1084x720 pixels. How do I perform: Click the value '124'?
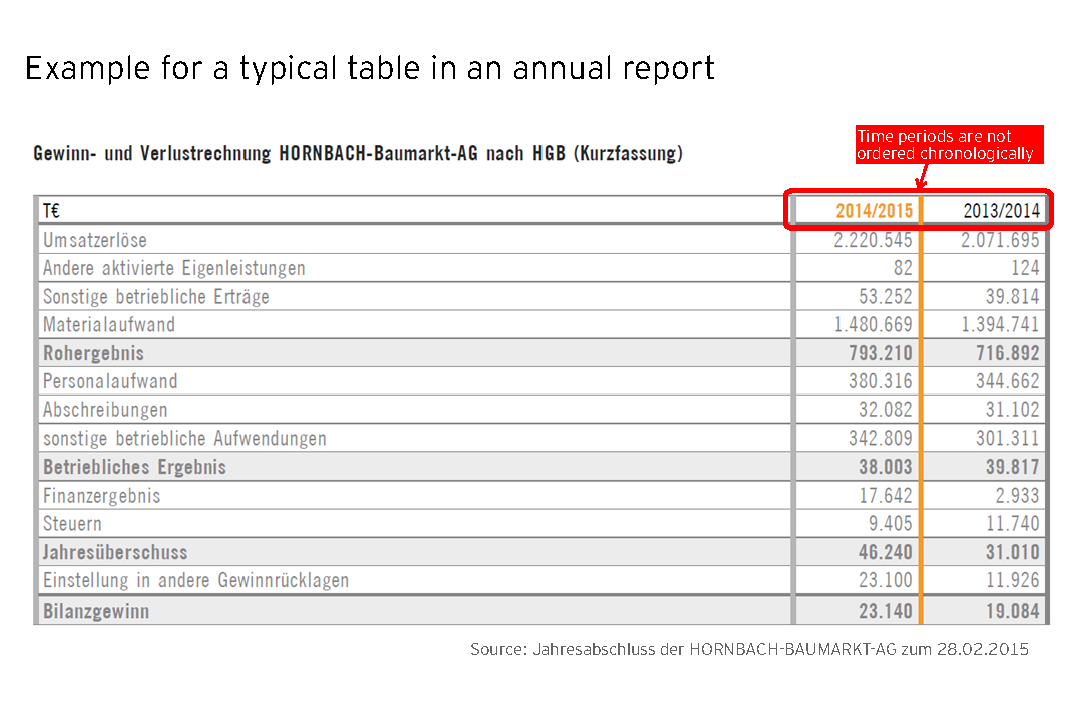1025,268
